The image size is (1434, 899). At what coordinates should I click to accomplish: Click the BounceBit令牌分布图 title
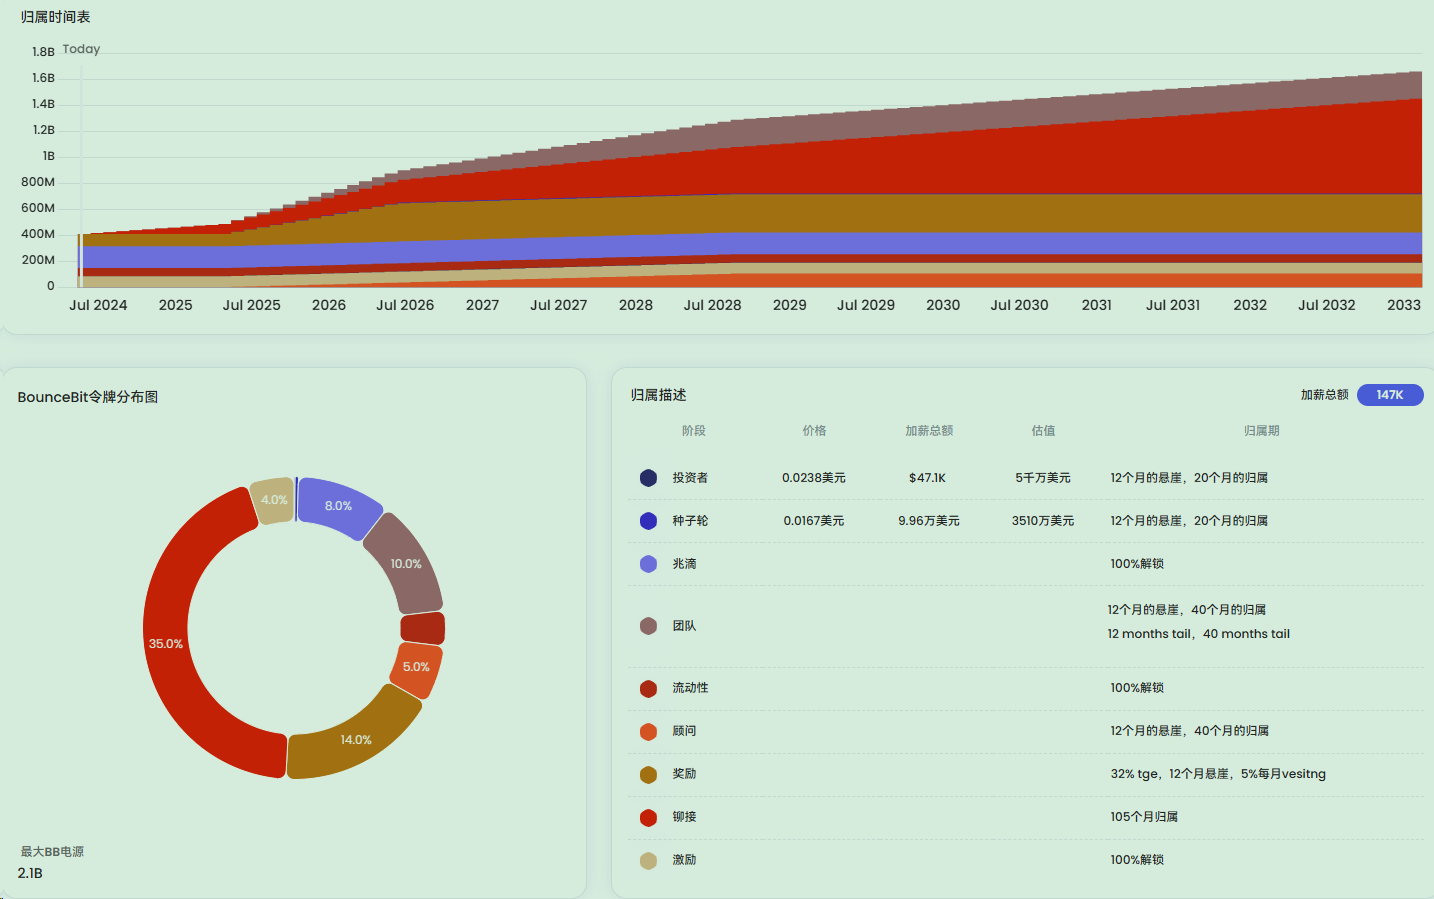click(x=88, y=397)
